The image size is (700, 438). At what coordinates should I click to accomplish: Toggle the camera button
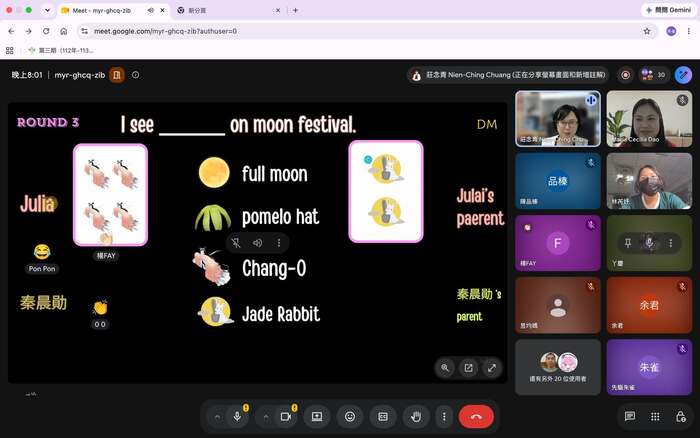[x=286, y=417]
